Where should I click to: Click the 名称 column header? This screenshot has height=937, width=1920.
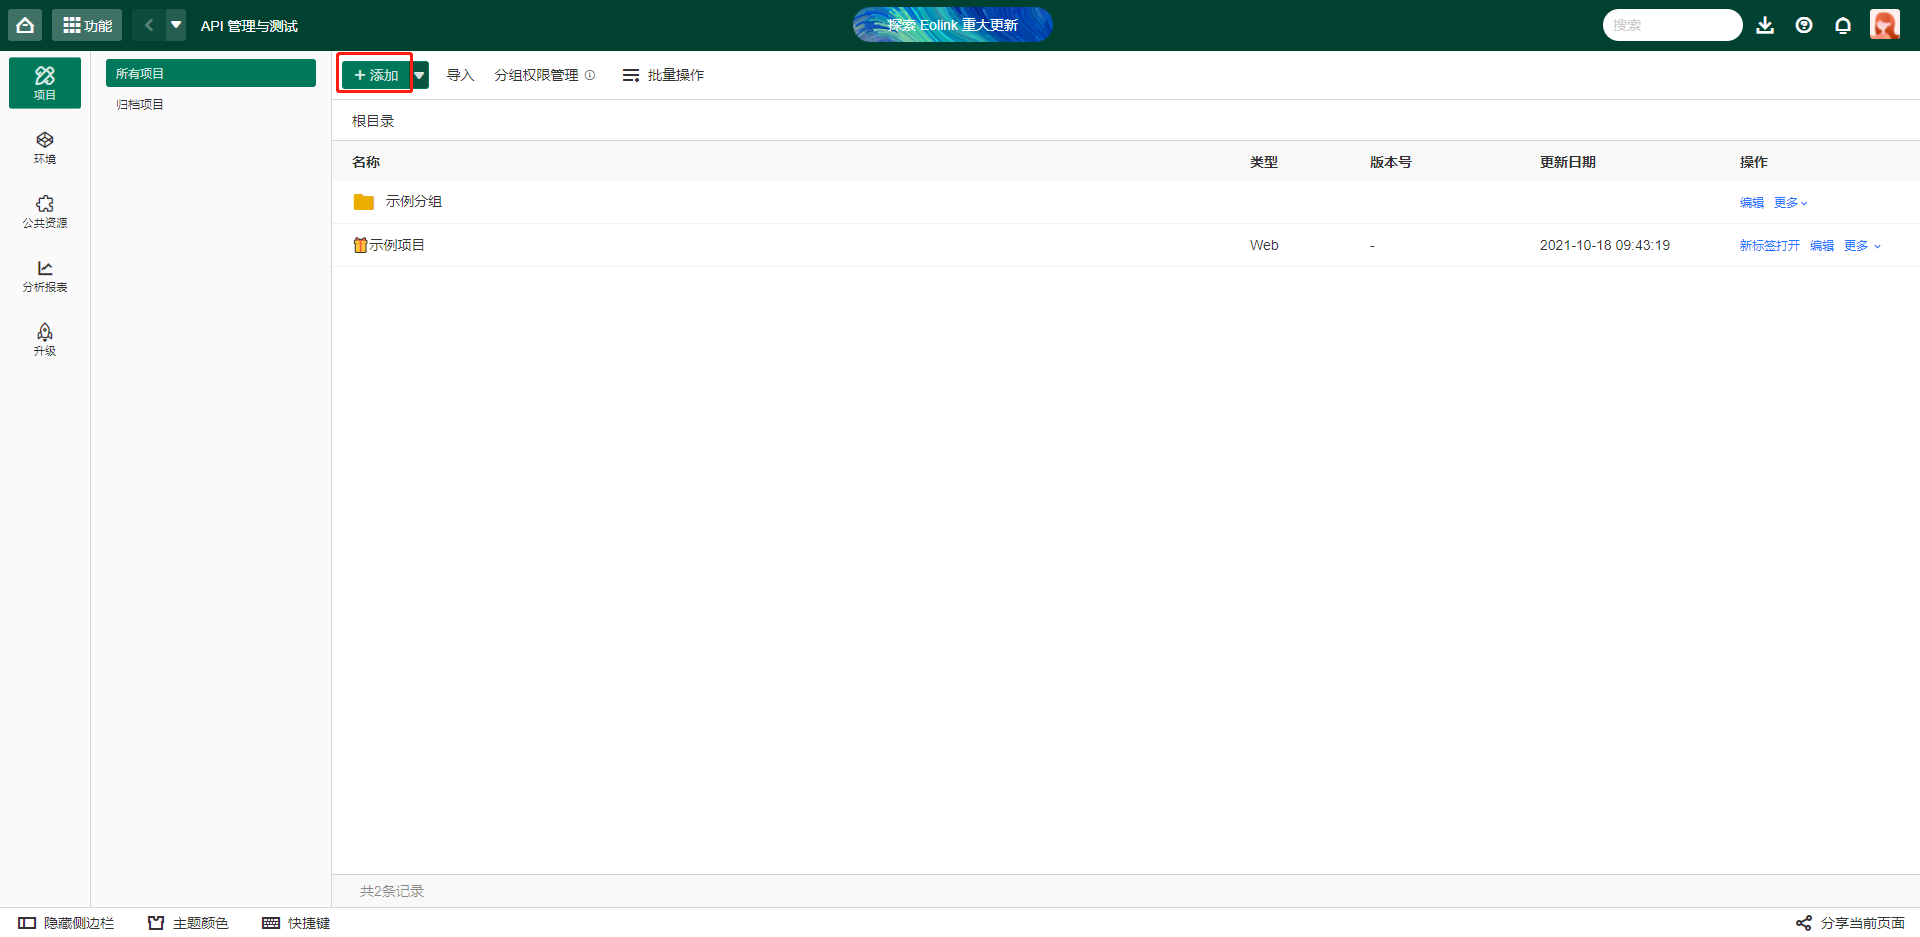(x=366, y=162)
